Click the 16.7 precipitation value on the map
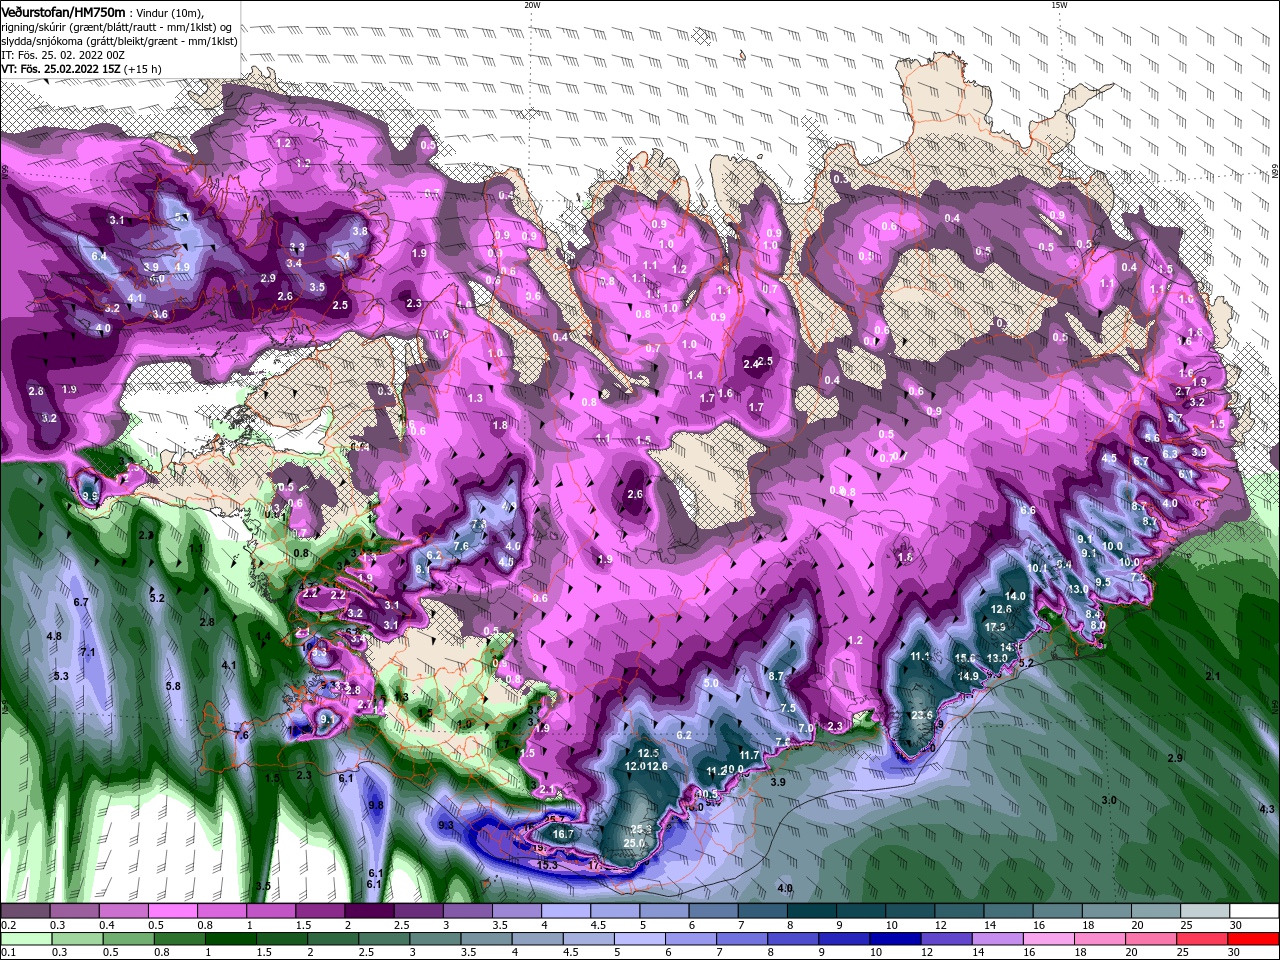 [563, 834]
